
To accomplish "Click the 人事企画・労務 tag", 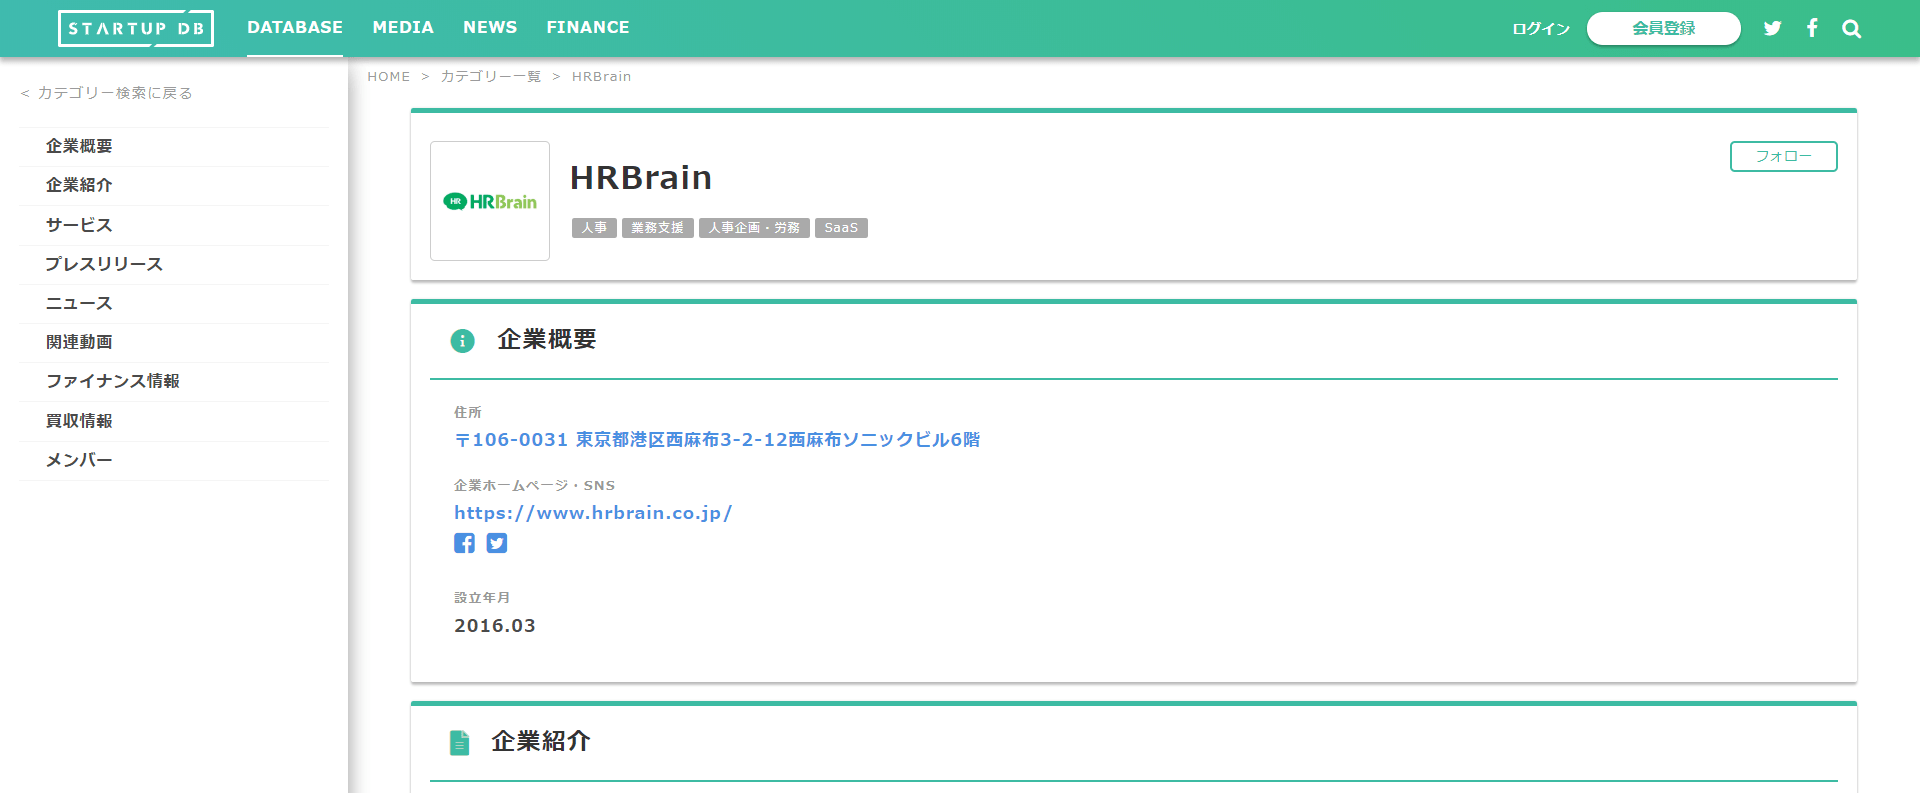I will [x=754, y=228].
